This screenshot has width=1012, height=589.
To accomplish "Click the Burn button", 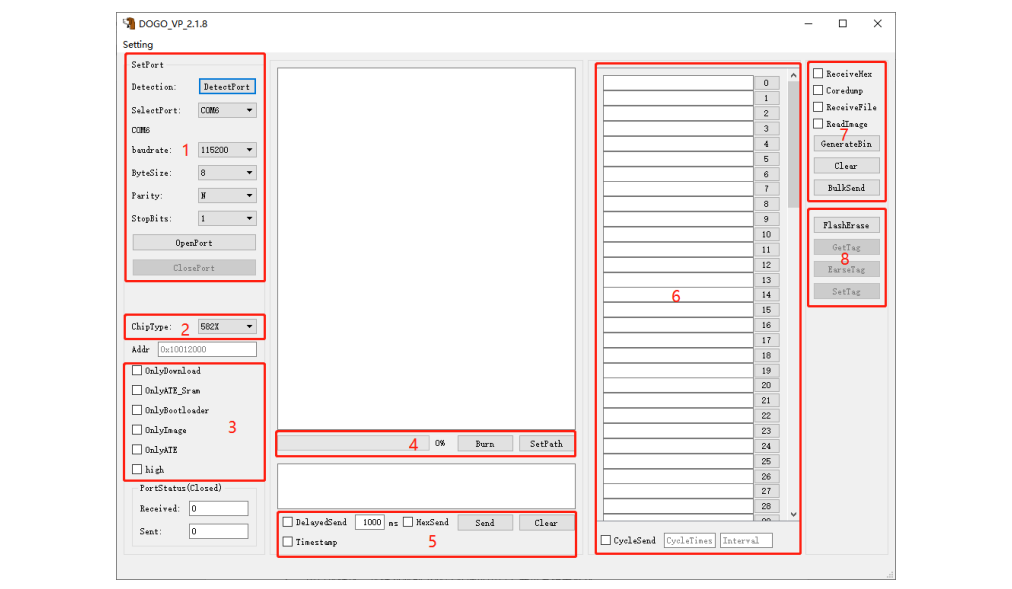I will point(485,443).
